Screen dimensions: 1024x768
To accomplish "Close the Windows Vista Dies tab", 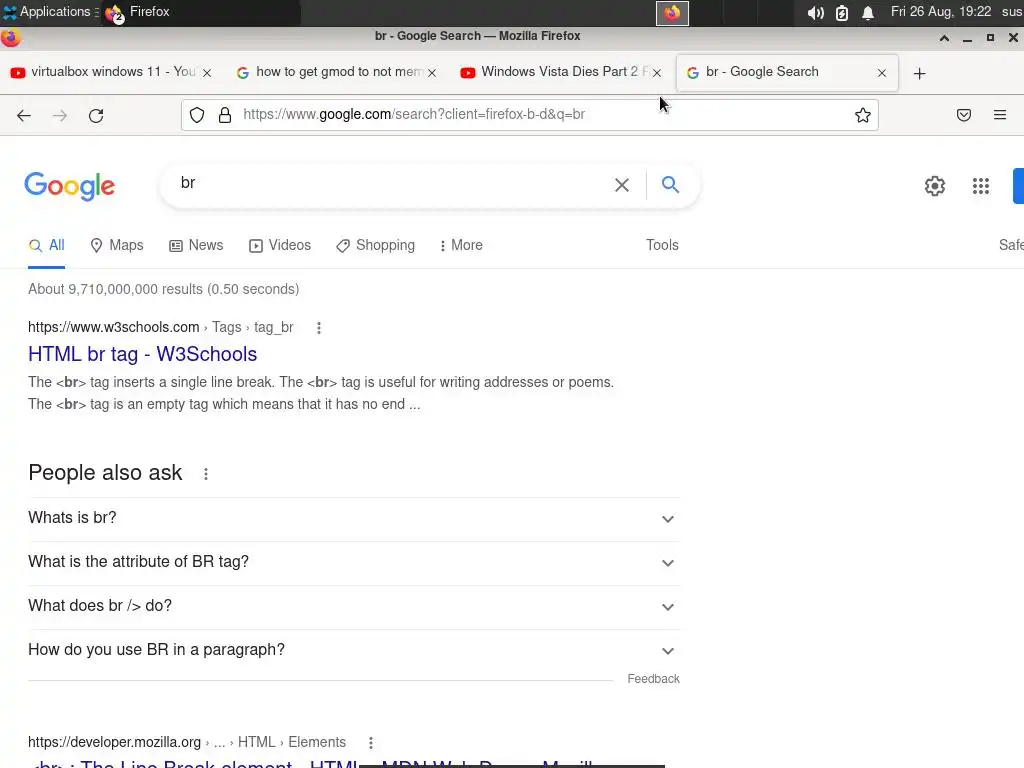I will click(657, 73).
